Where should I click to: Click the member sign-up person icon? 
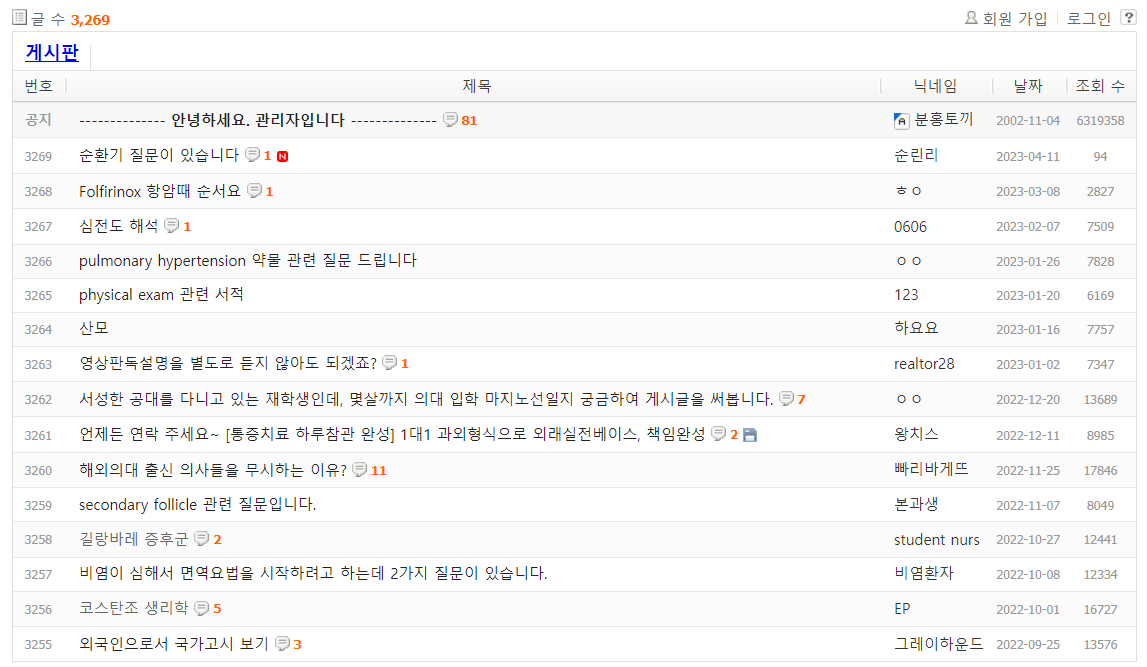[x=971, y=18]
